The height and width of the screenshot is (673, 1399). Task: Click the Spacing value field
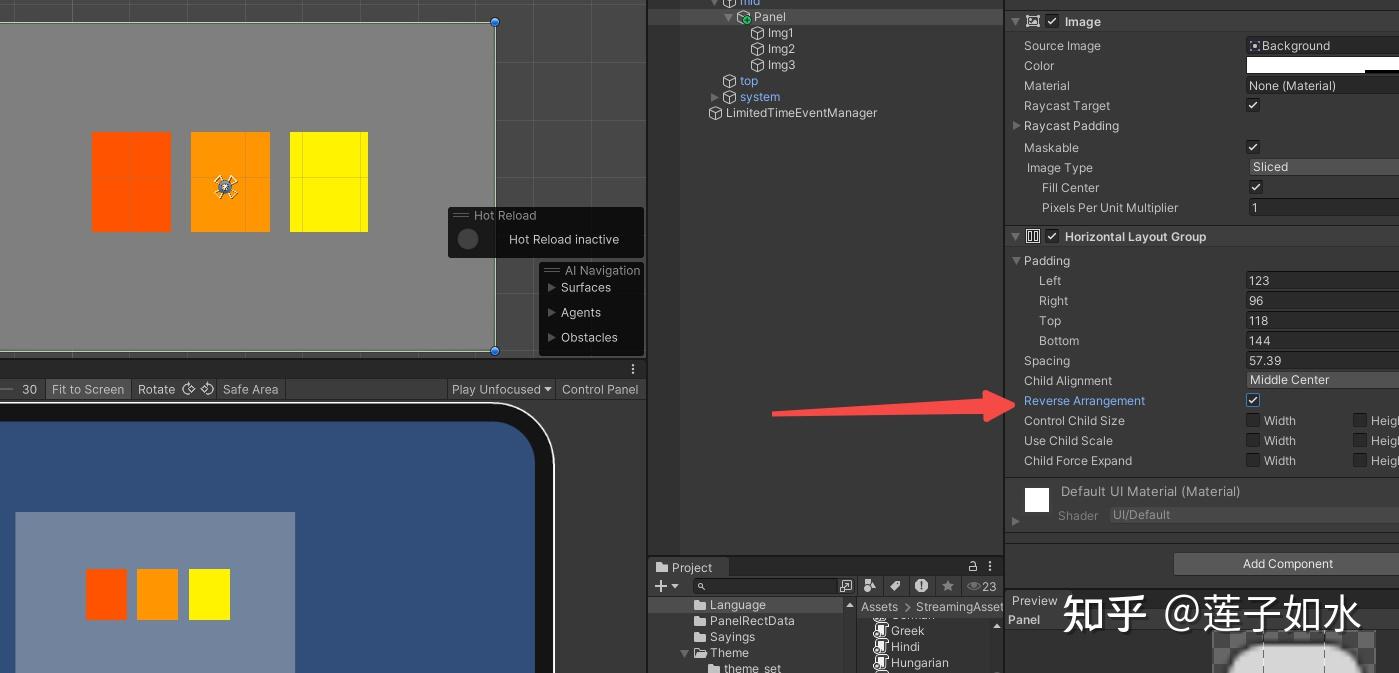(1322, 361)
